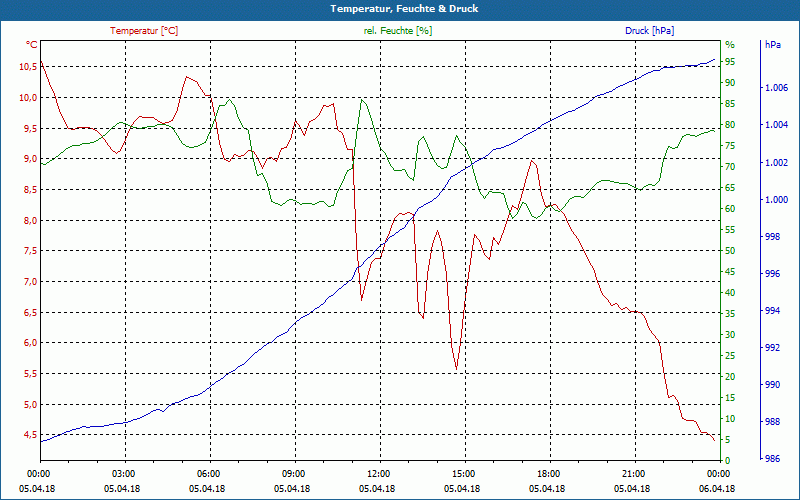Click the '5,5' temperature axis tick
Viewport: 800px width, 500px height.
point(30,373)
